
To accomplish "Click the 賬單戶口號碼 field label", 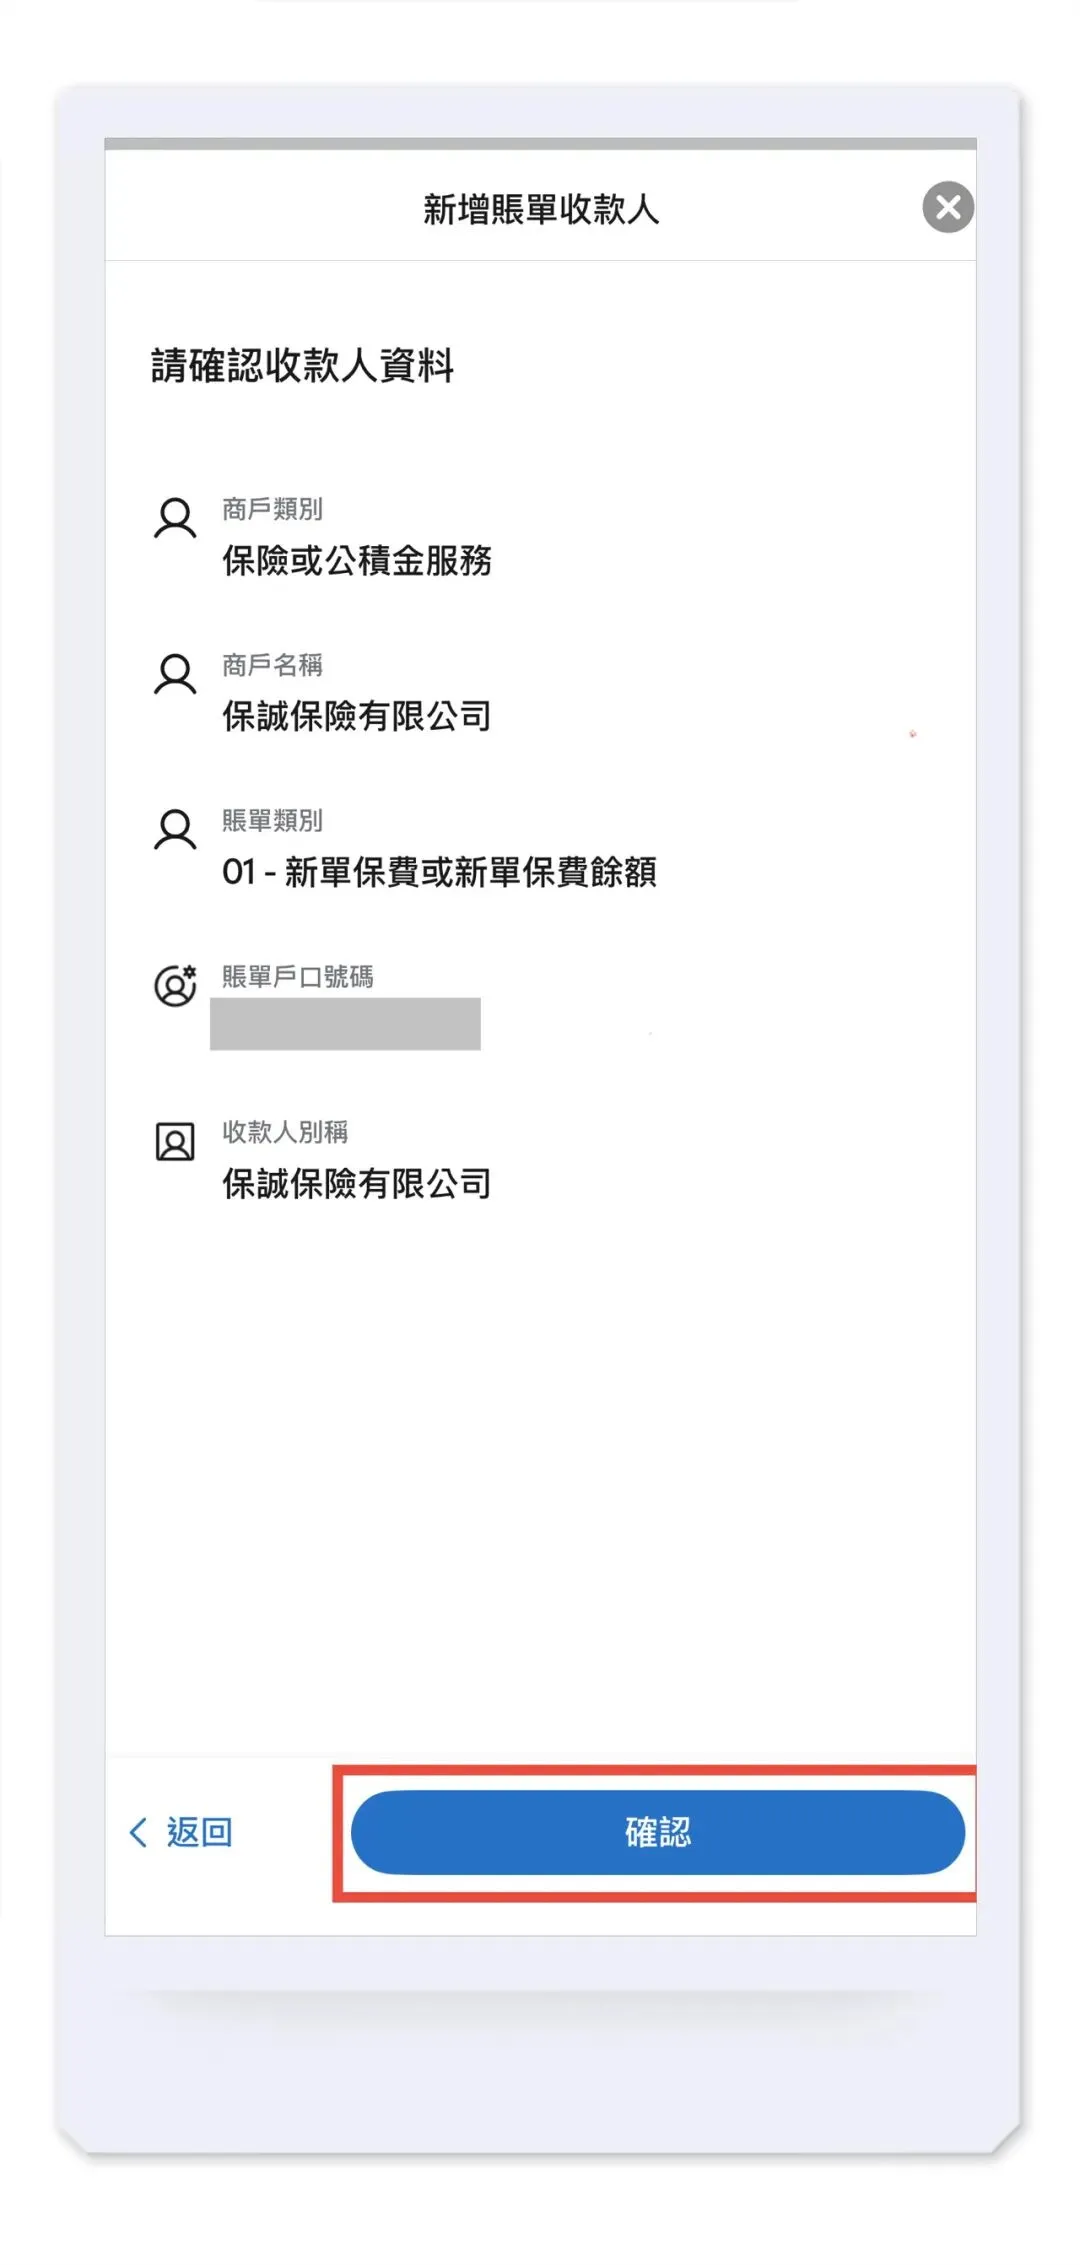I will tap(297, 976).
